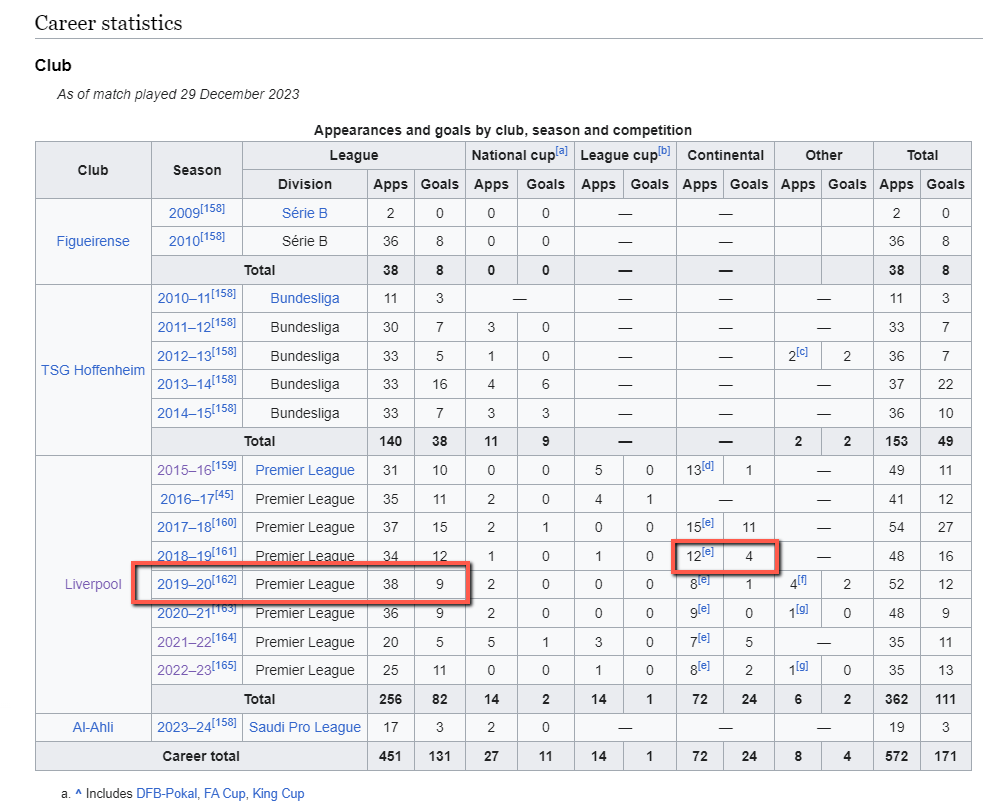The width and height of the screenshot is (1002, 802).
Task: Click Career total goals value 171
Action: [945, 756]
